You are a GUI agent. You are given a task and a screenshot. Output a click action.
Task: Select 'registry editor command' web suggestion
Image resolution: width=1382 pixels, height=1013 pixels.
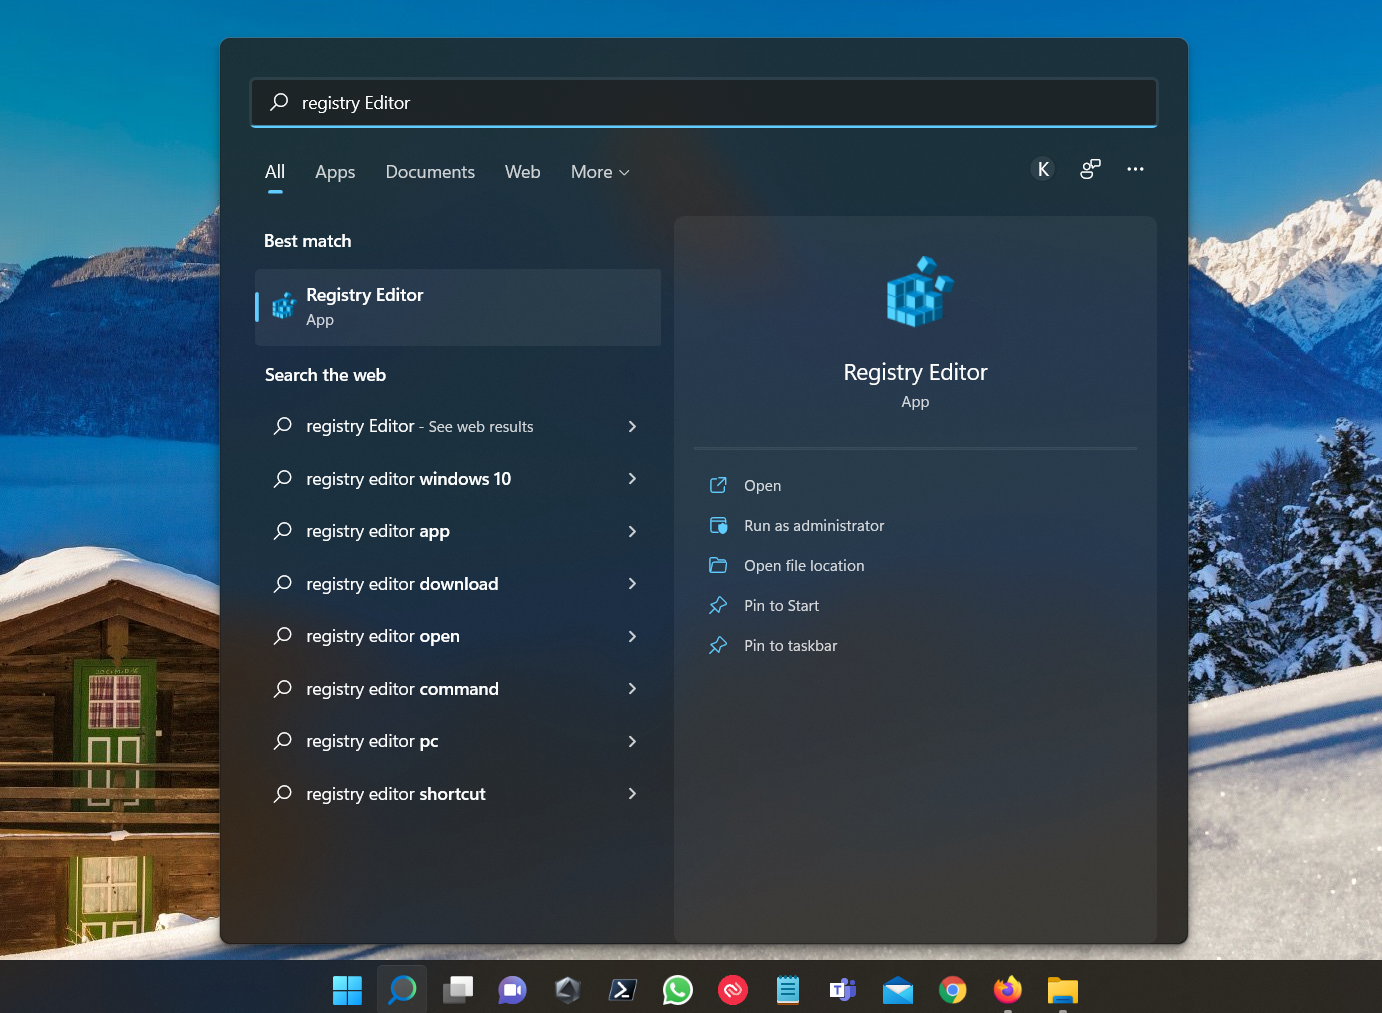point(458,689)
